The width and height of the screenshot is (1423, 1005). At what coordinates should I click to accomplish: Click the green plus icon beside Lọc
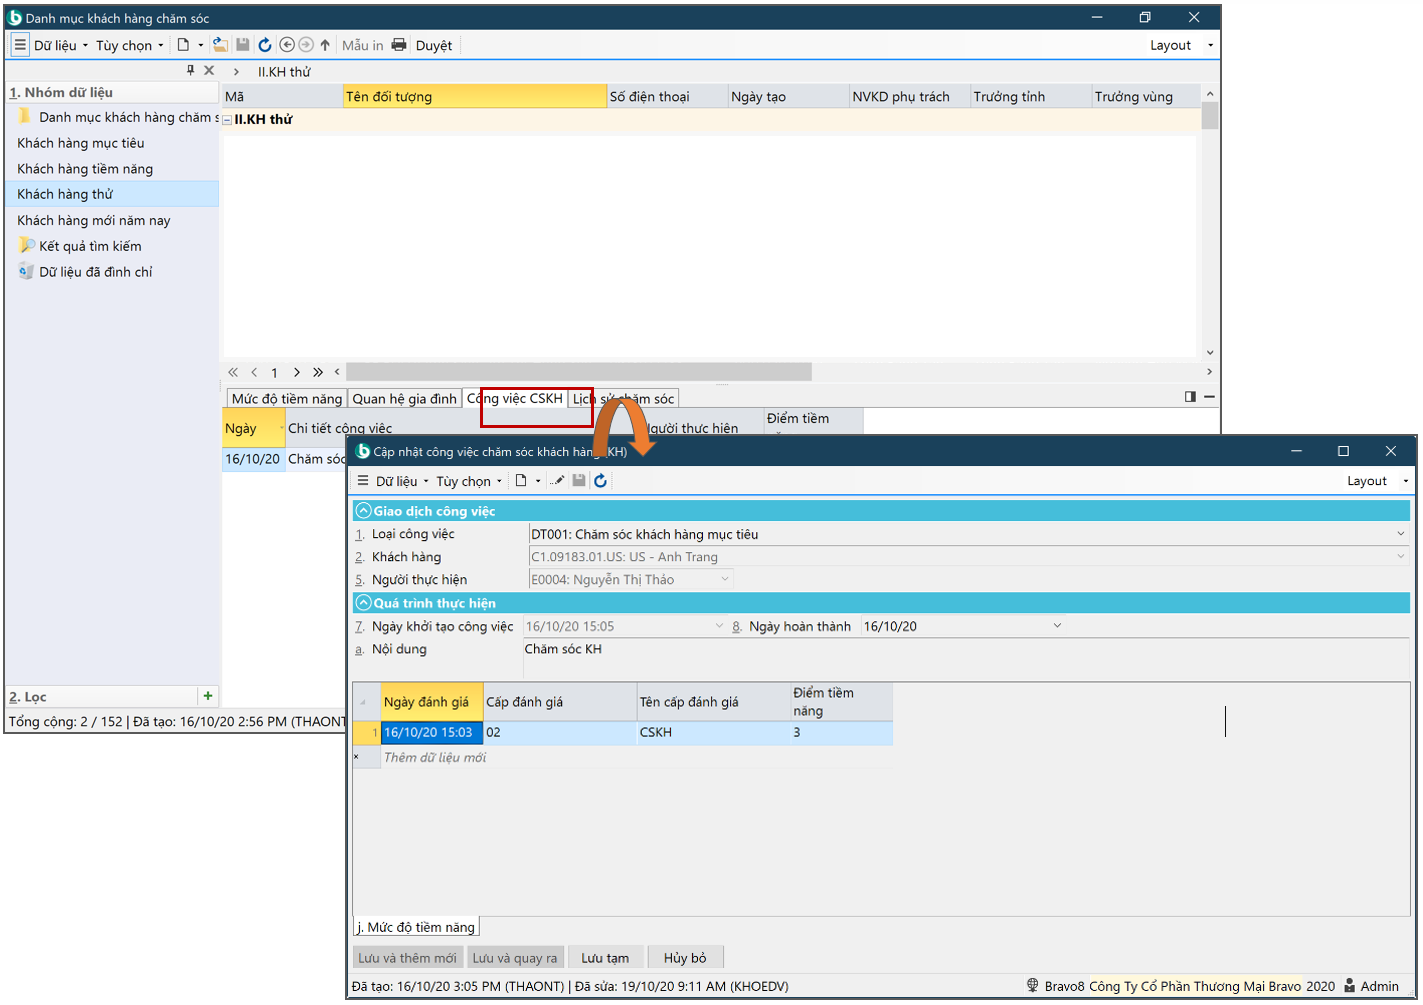click(208, 696)
